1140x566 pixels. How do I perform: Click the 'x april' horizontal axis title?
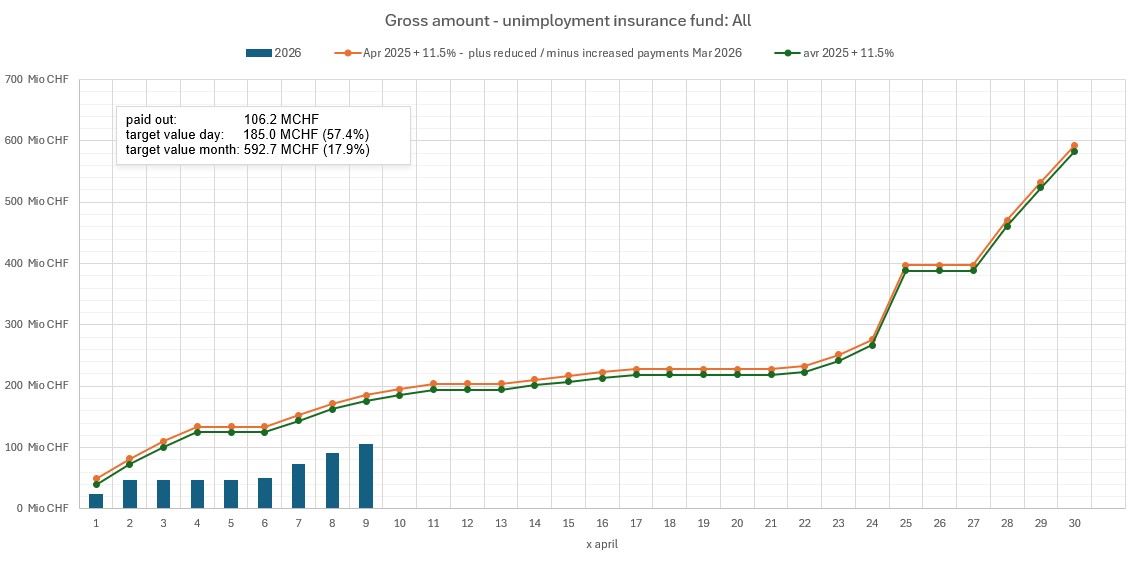[602, 543]
